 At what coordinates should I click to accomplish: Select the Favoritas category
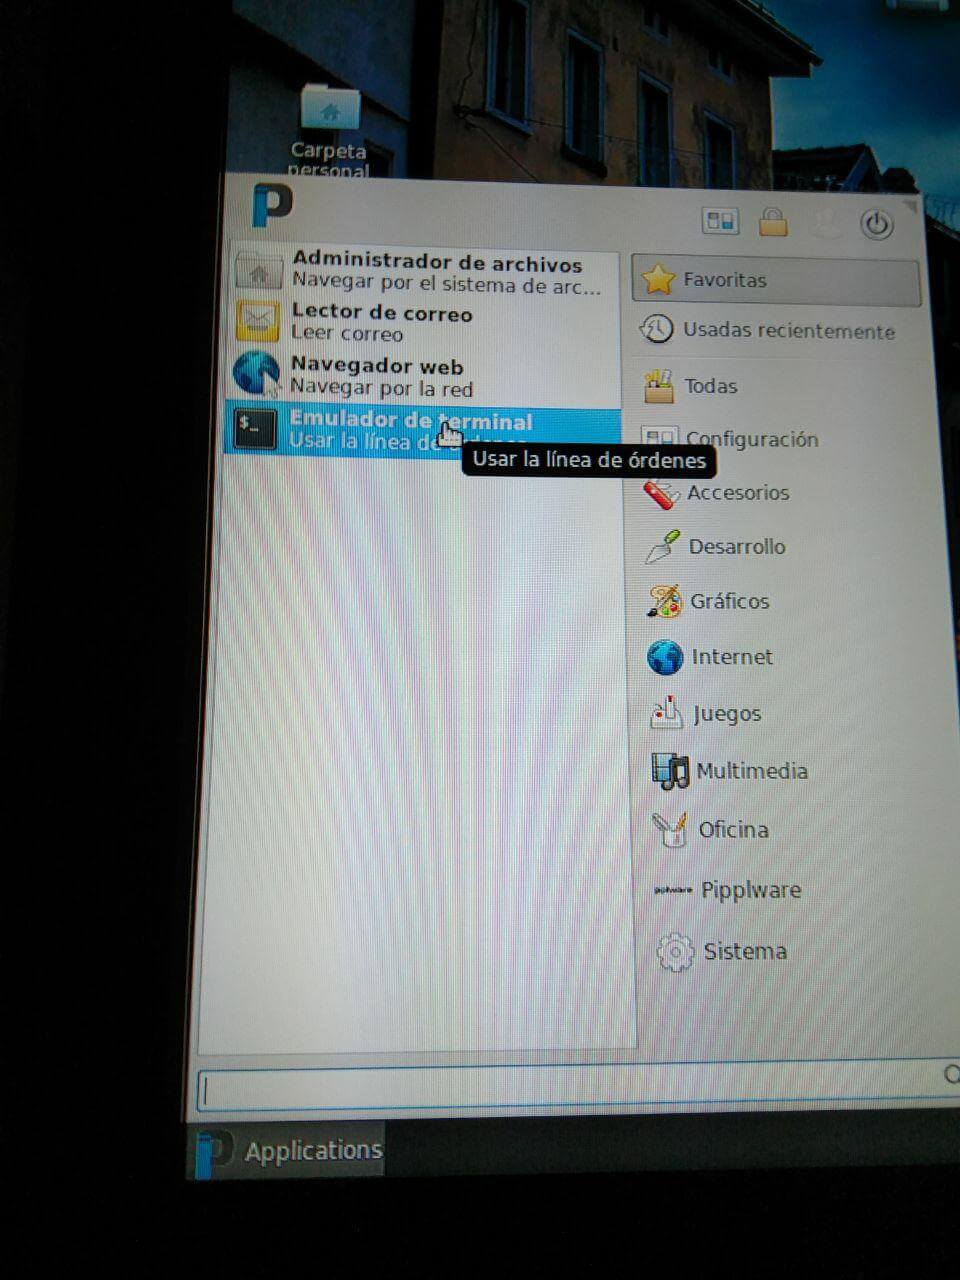click(x=775, y=280)
